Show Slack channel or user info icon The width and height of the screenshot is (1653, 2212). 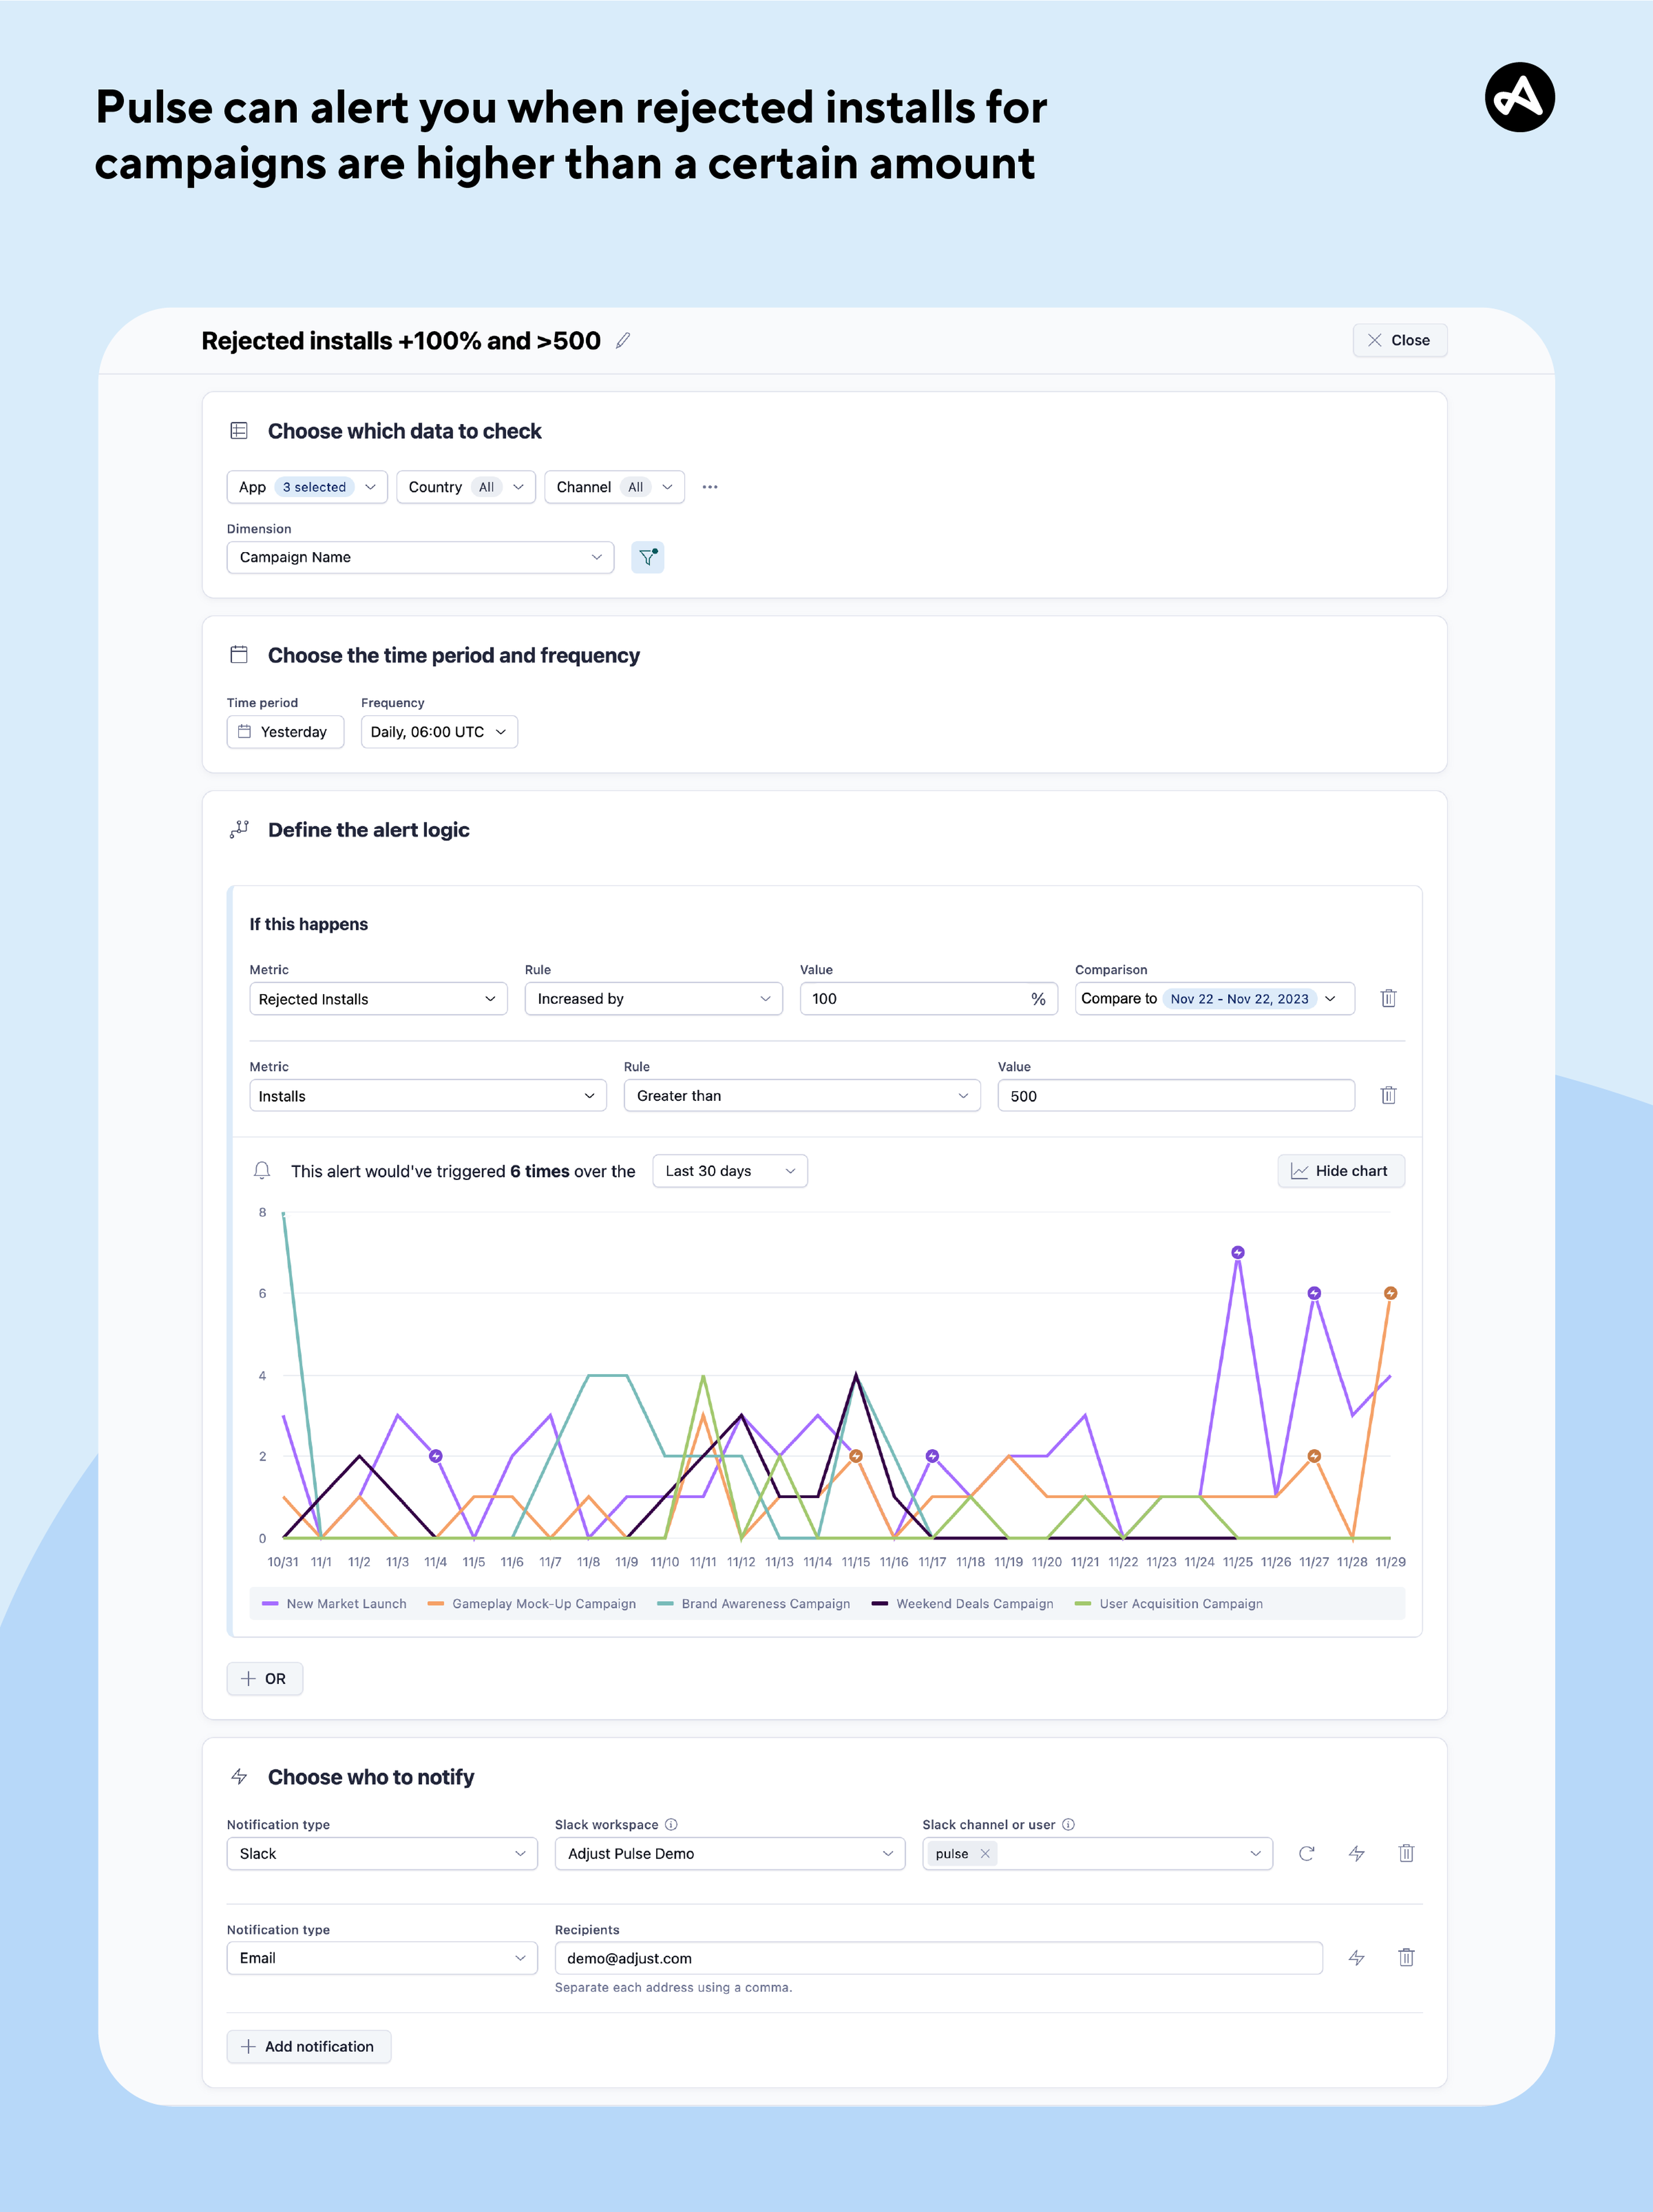(x=1068, y=1825)
